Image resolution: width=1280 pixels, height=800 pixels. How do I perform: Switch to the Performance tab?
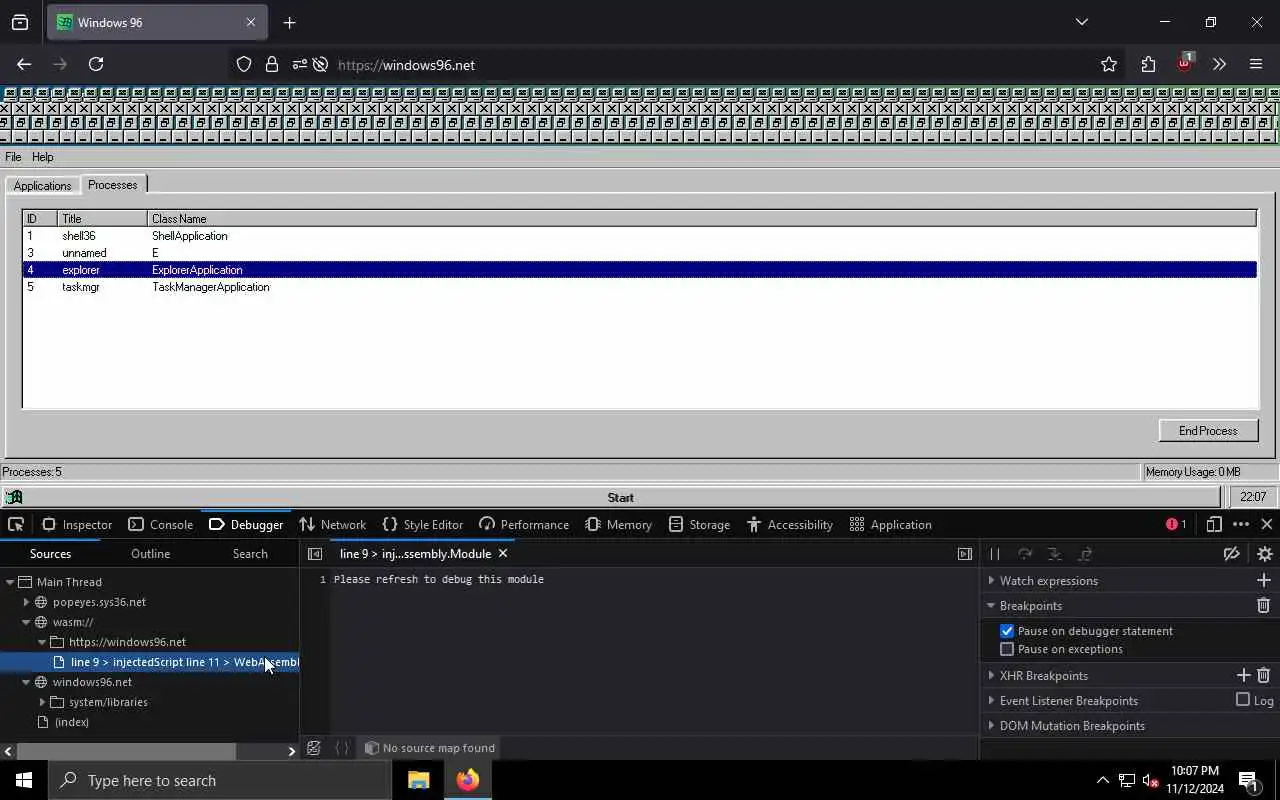point(524,524)
